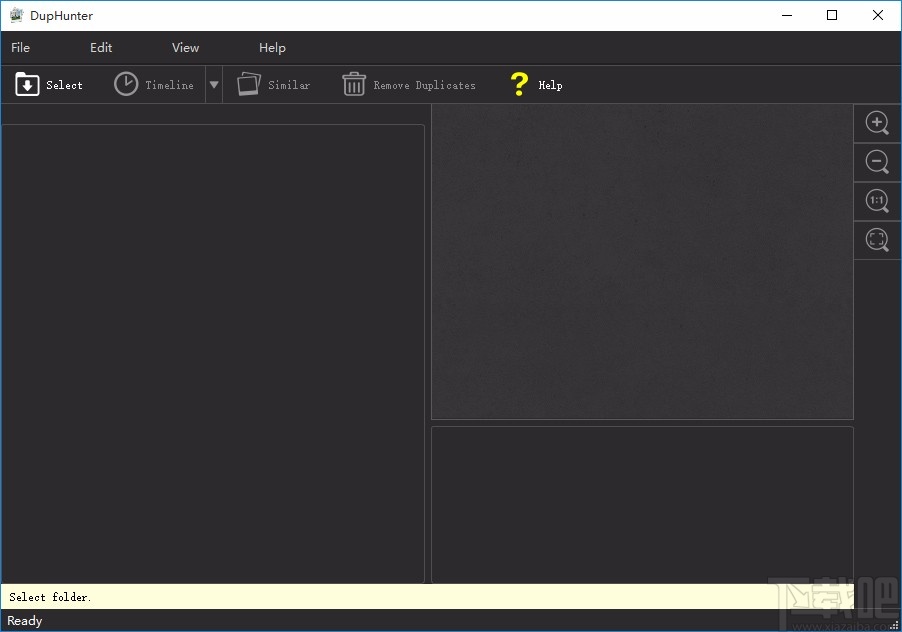
Task: Open Help via the yellow question mark
Action: [x=518, y=85]
